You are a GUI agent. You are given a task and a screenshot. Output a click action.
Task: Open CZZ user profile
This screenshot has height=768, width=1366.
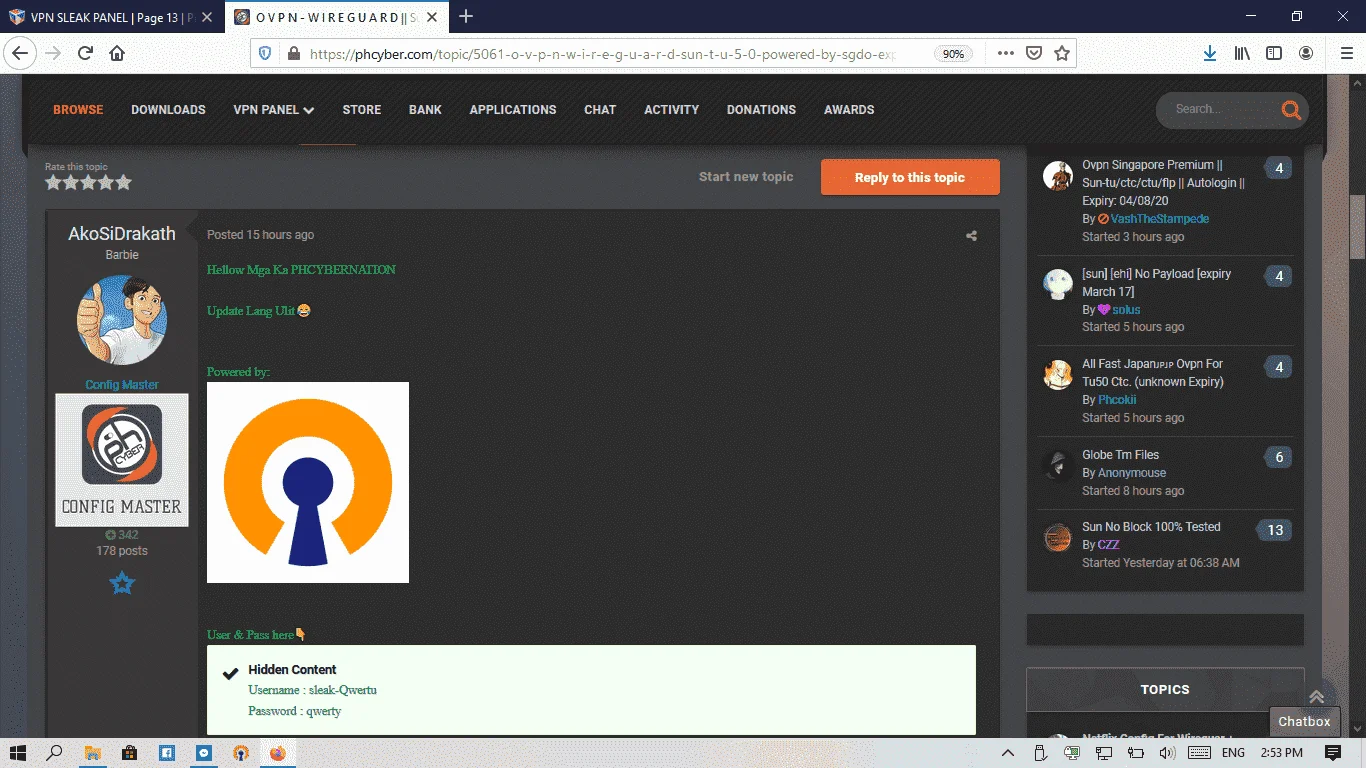(1108, 545)
